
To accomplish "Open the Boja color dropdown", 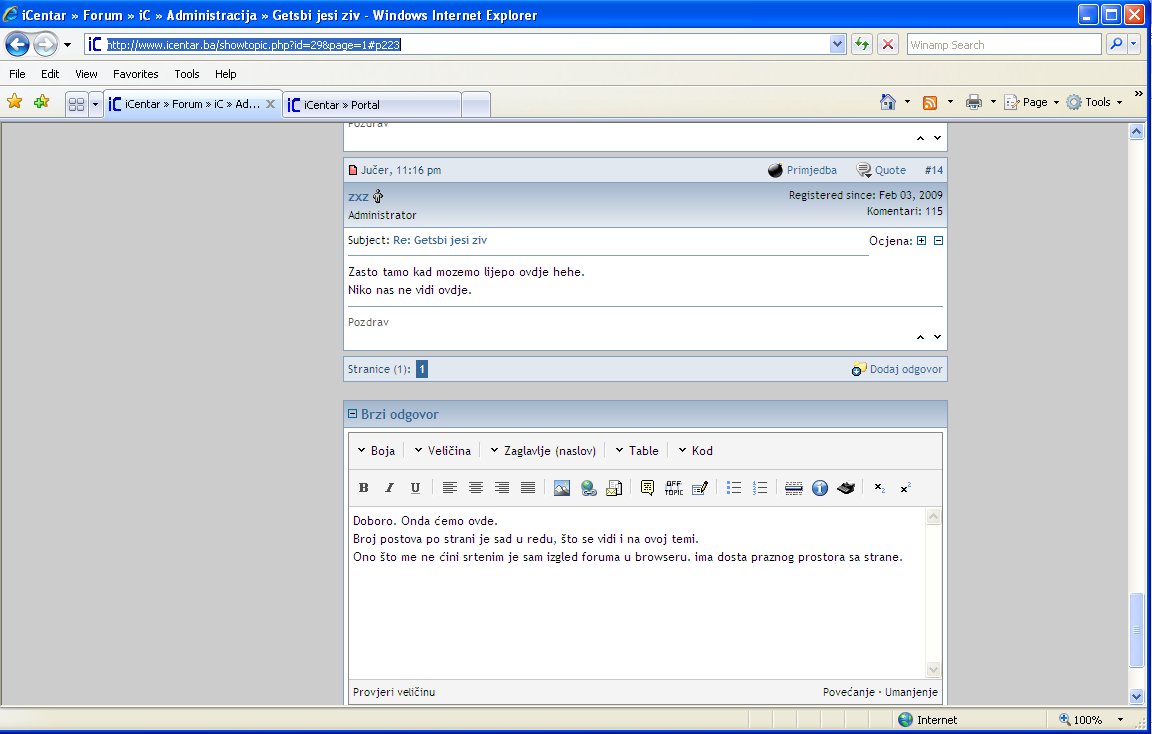I will coord(377,451).
